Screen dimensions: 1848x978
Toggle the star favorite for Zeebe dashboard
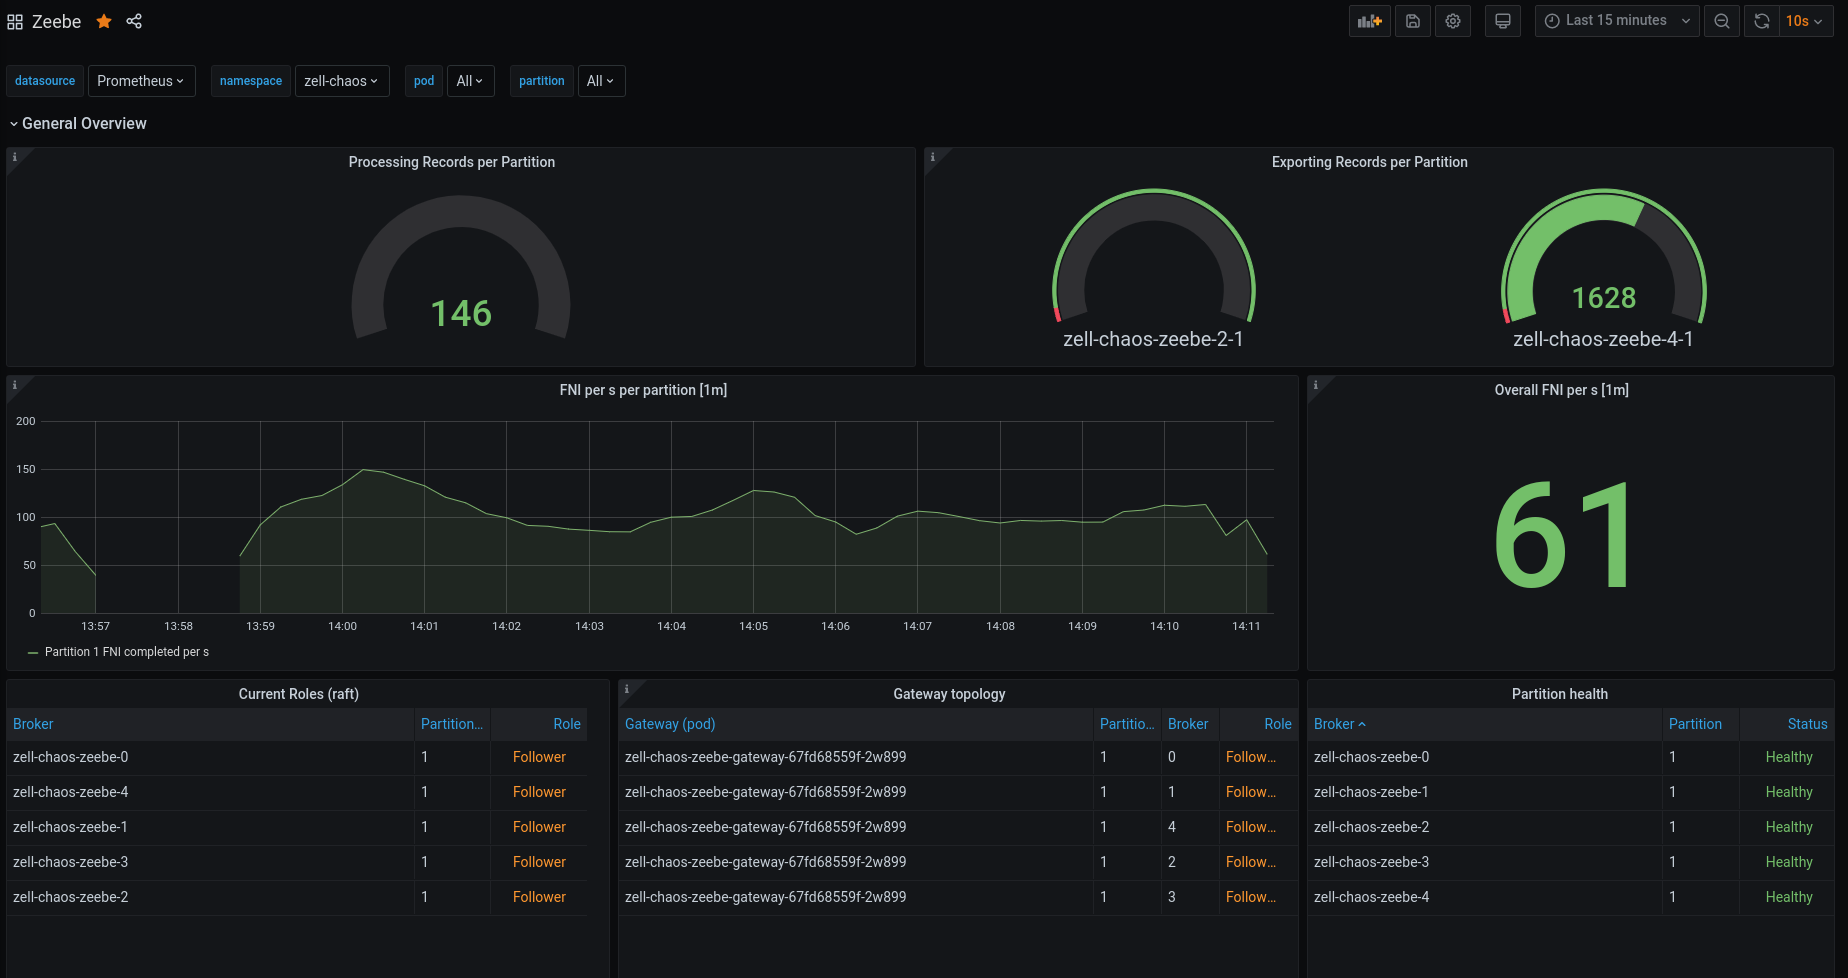tap(104, 21)
